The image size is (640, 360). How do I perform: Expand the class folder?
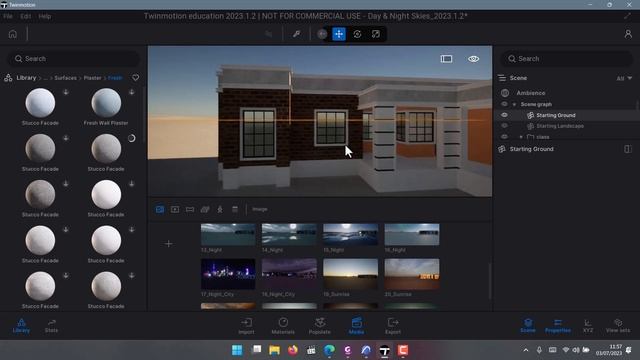pos(521,137)
